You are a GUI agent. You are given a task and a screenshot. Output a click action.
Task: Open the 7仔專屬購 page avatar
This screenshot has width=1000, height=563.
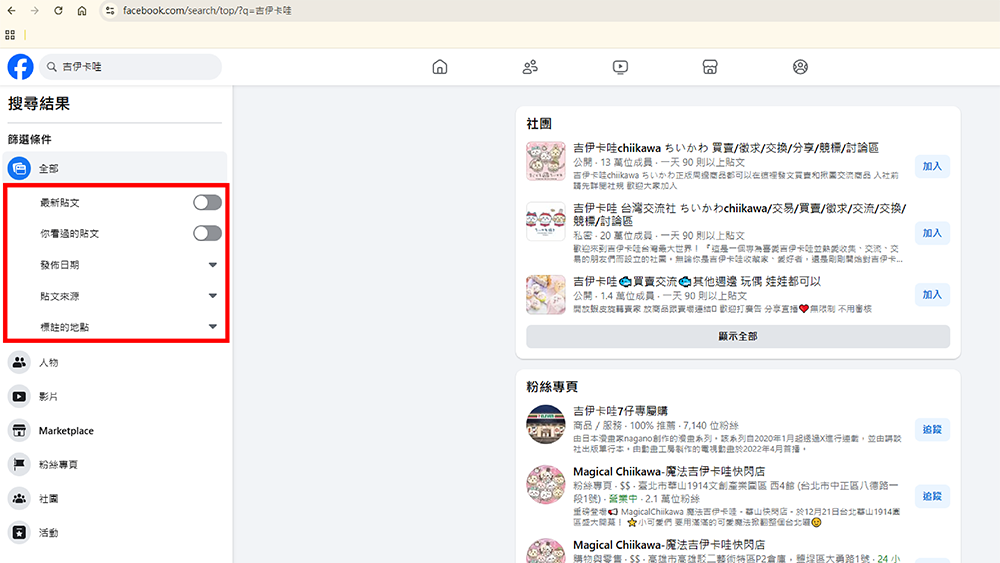[x=546, y=424]
